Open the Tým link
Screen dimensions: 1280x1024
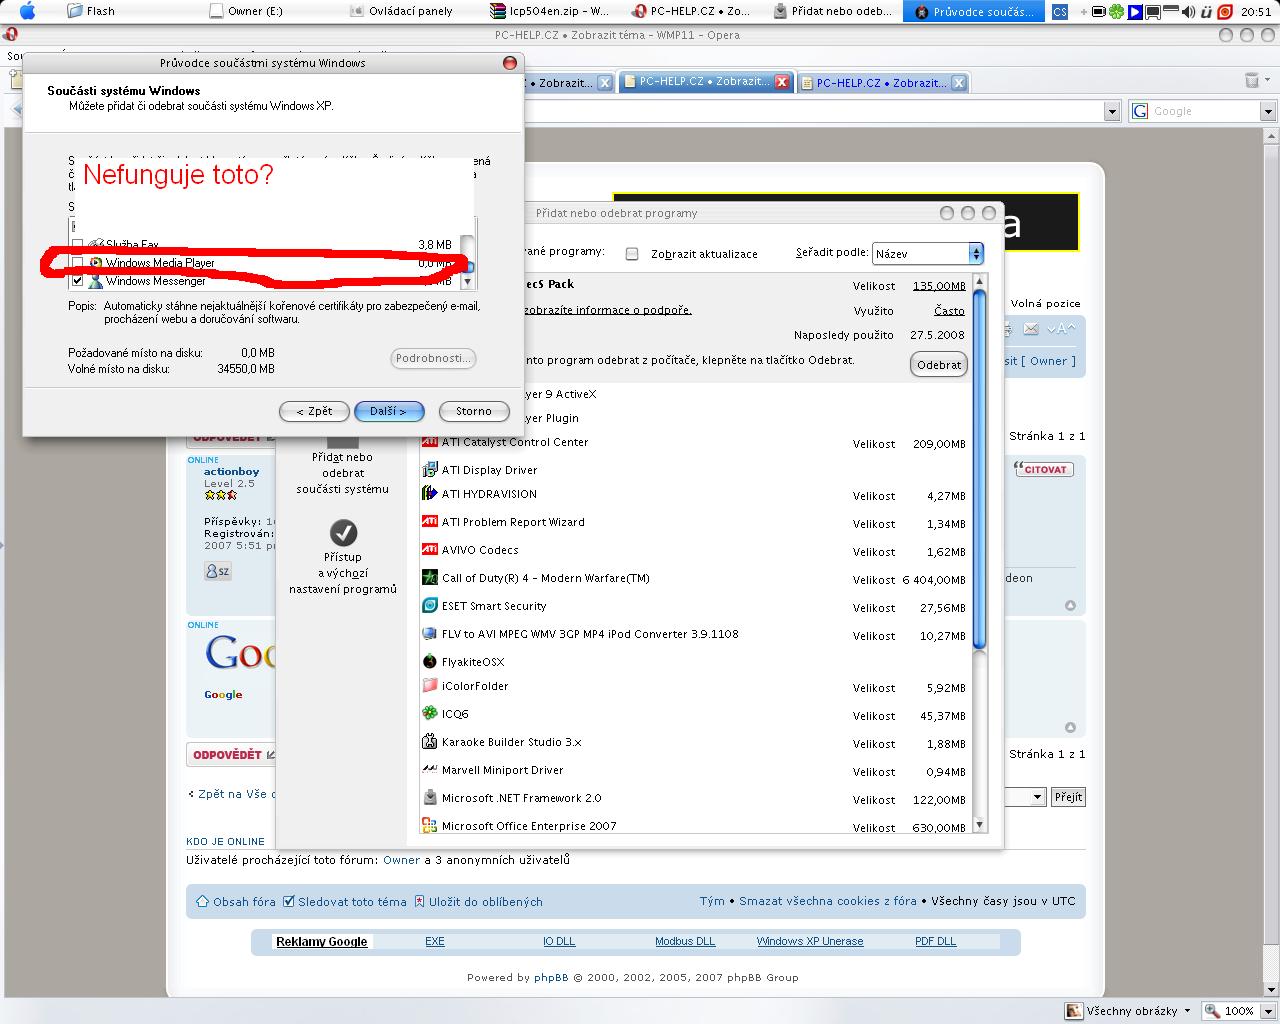tap(712, 901)
